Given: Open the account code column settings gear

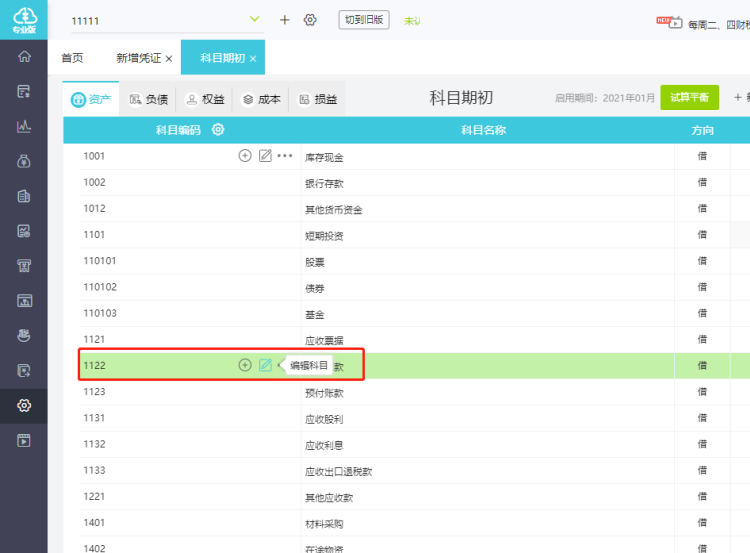Looking at the screenshot, I should click(218, 130).
